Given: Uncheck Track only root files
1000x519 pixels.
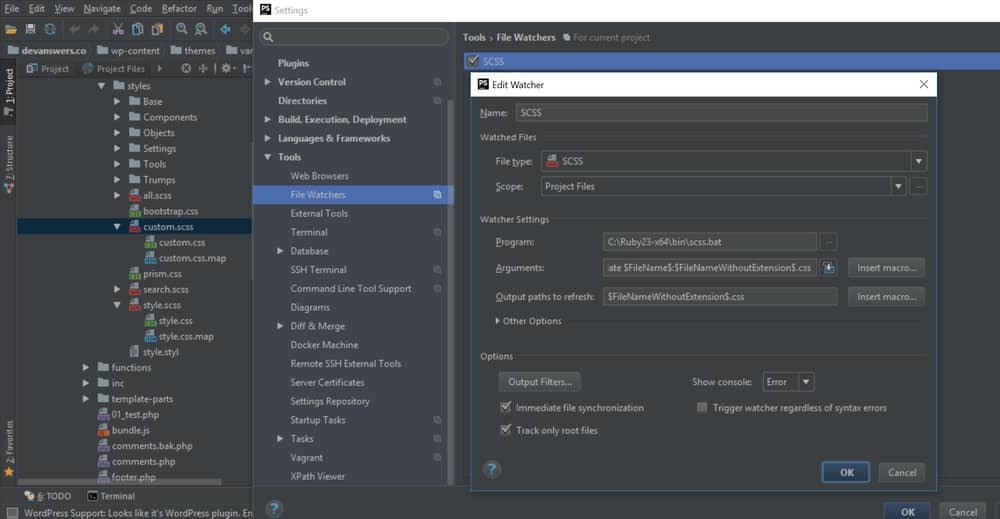Looking at the screenshot, I should 506,430.
